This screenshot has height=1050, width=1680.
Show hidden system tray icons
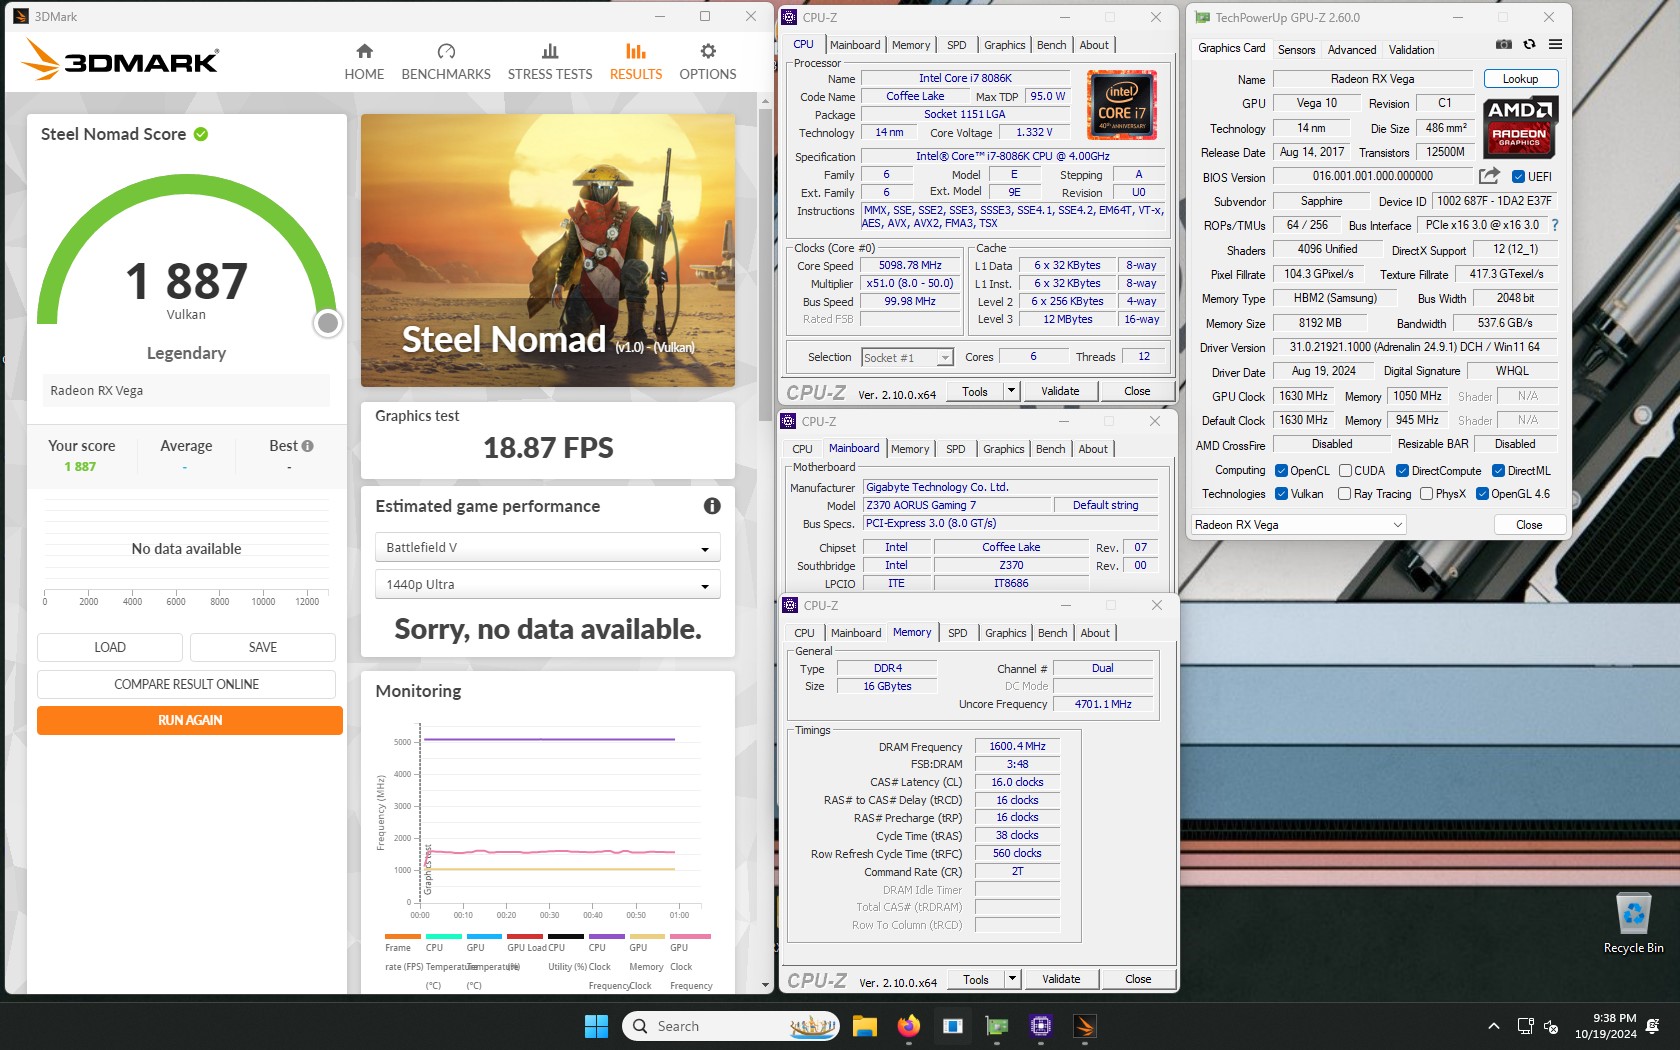pyautogui.click(x=1494, y=1026)
